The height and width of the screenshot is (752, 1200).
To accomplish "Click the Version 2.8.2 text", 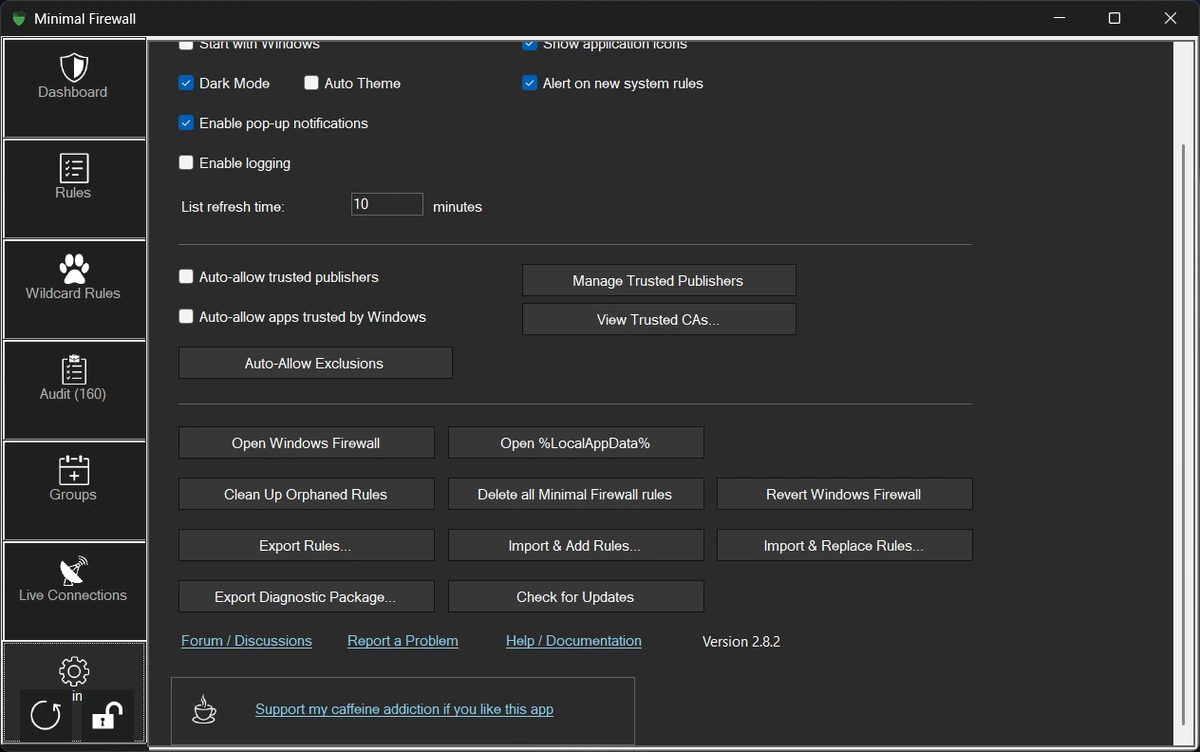I will tap(741, 642).
